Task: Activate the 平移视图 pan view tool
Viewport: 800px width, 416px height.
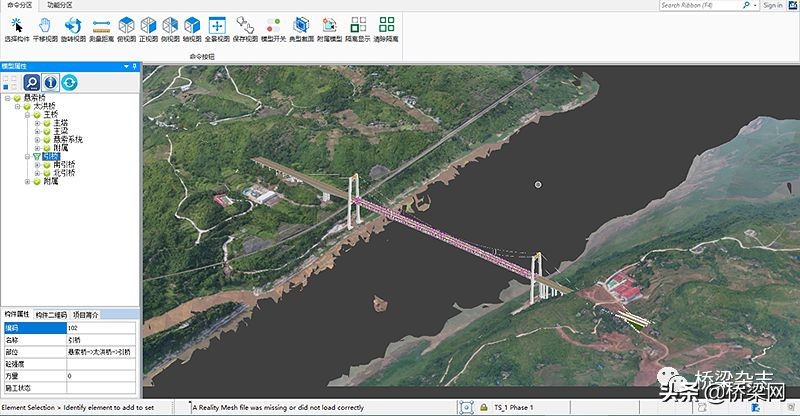Action: (x=45, y=25)
